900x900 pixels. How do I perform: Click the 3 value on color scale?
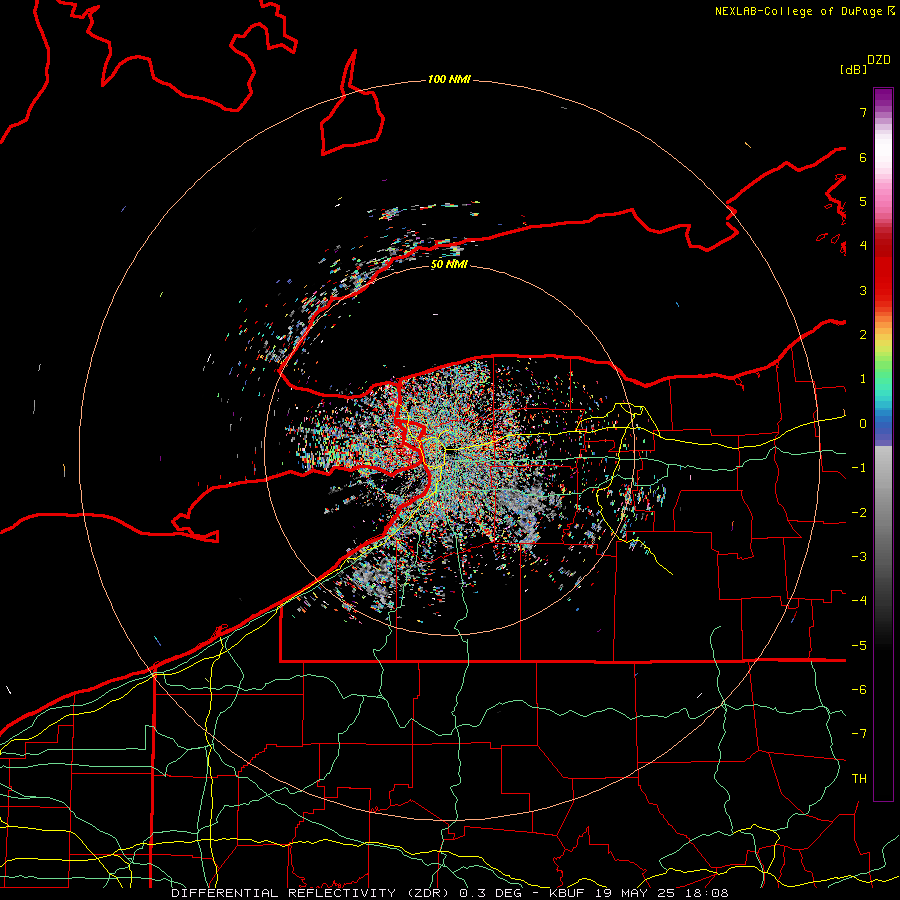(863, 290)
